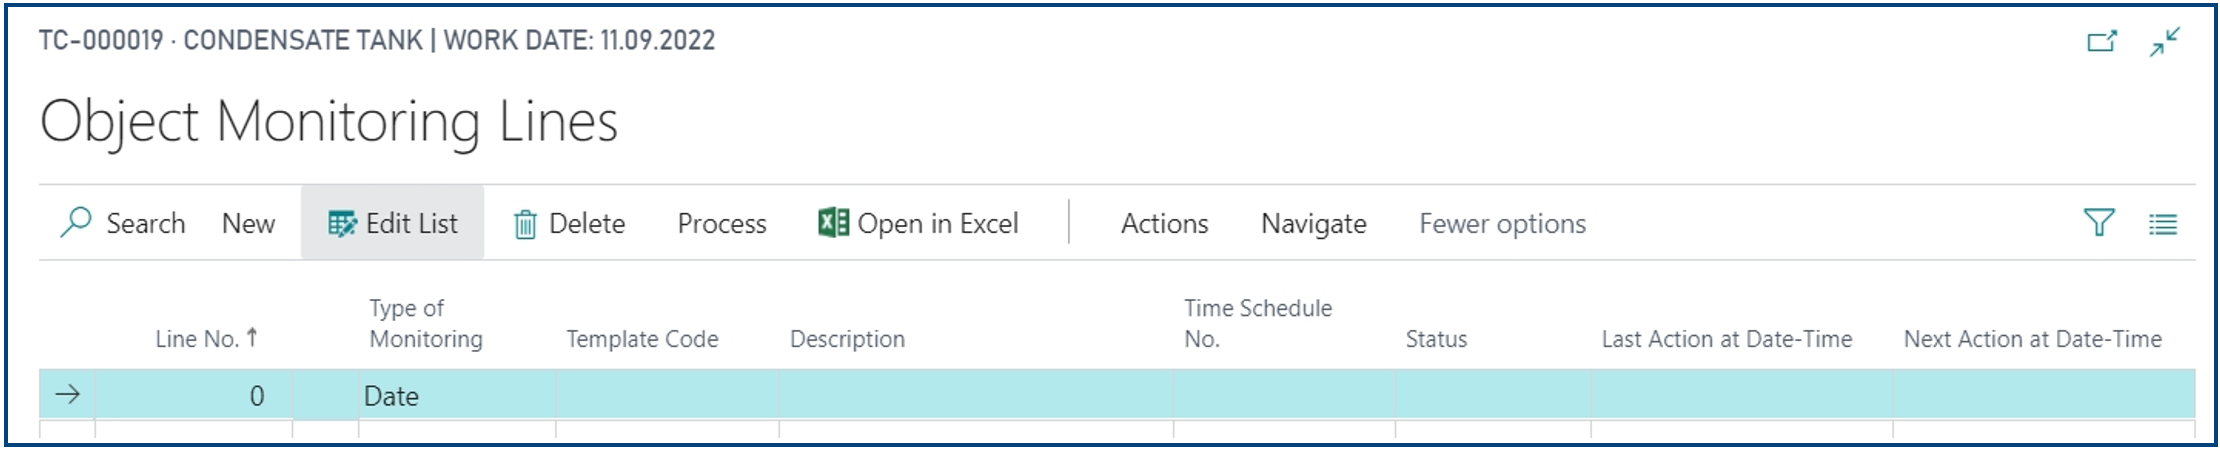Open the Actions menu
Image resolution: width=2220 pixels, height=450 pixels.
click(x=1165, y=224)
